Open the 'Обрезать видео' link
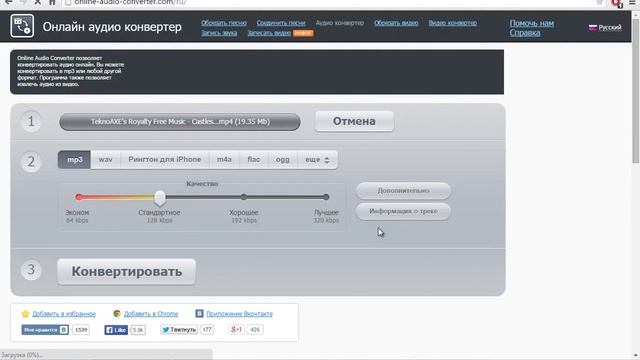 [396, 23]
